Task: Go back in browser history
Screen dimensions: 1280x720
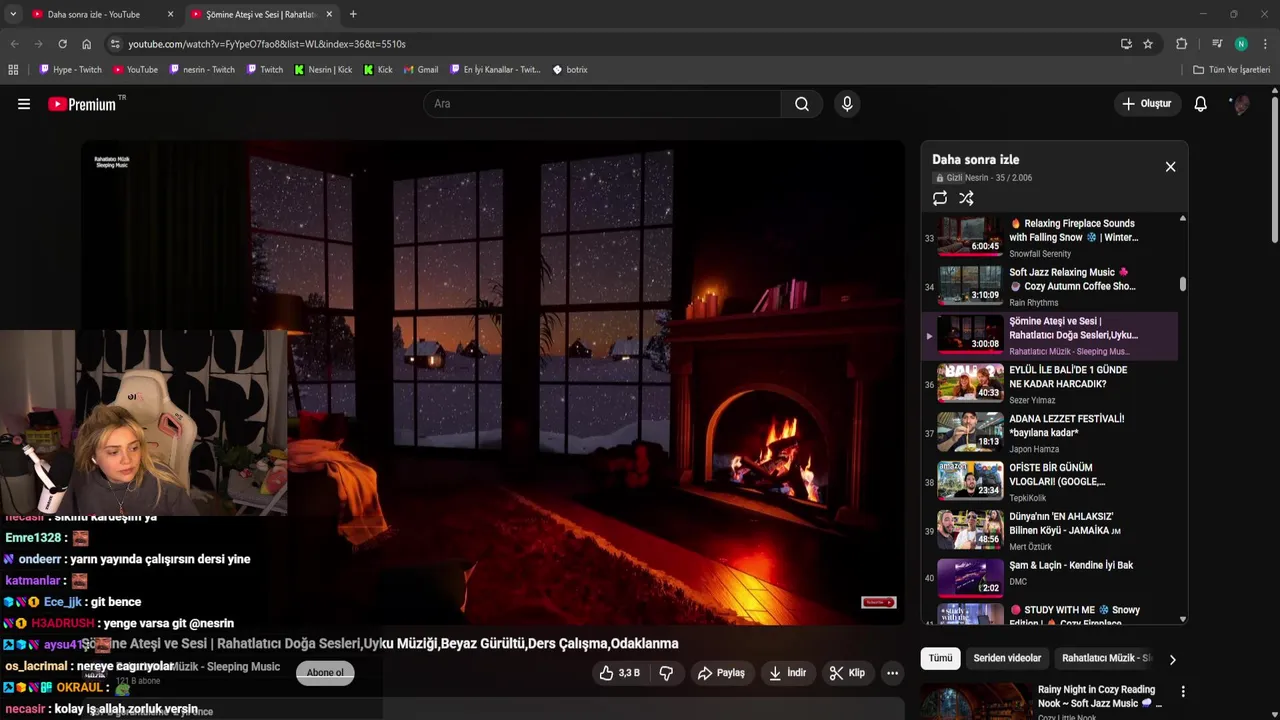Action: click(x=15, y=44)
